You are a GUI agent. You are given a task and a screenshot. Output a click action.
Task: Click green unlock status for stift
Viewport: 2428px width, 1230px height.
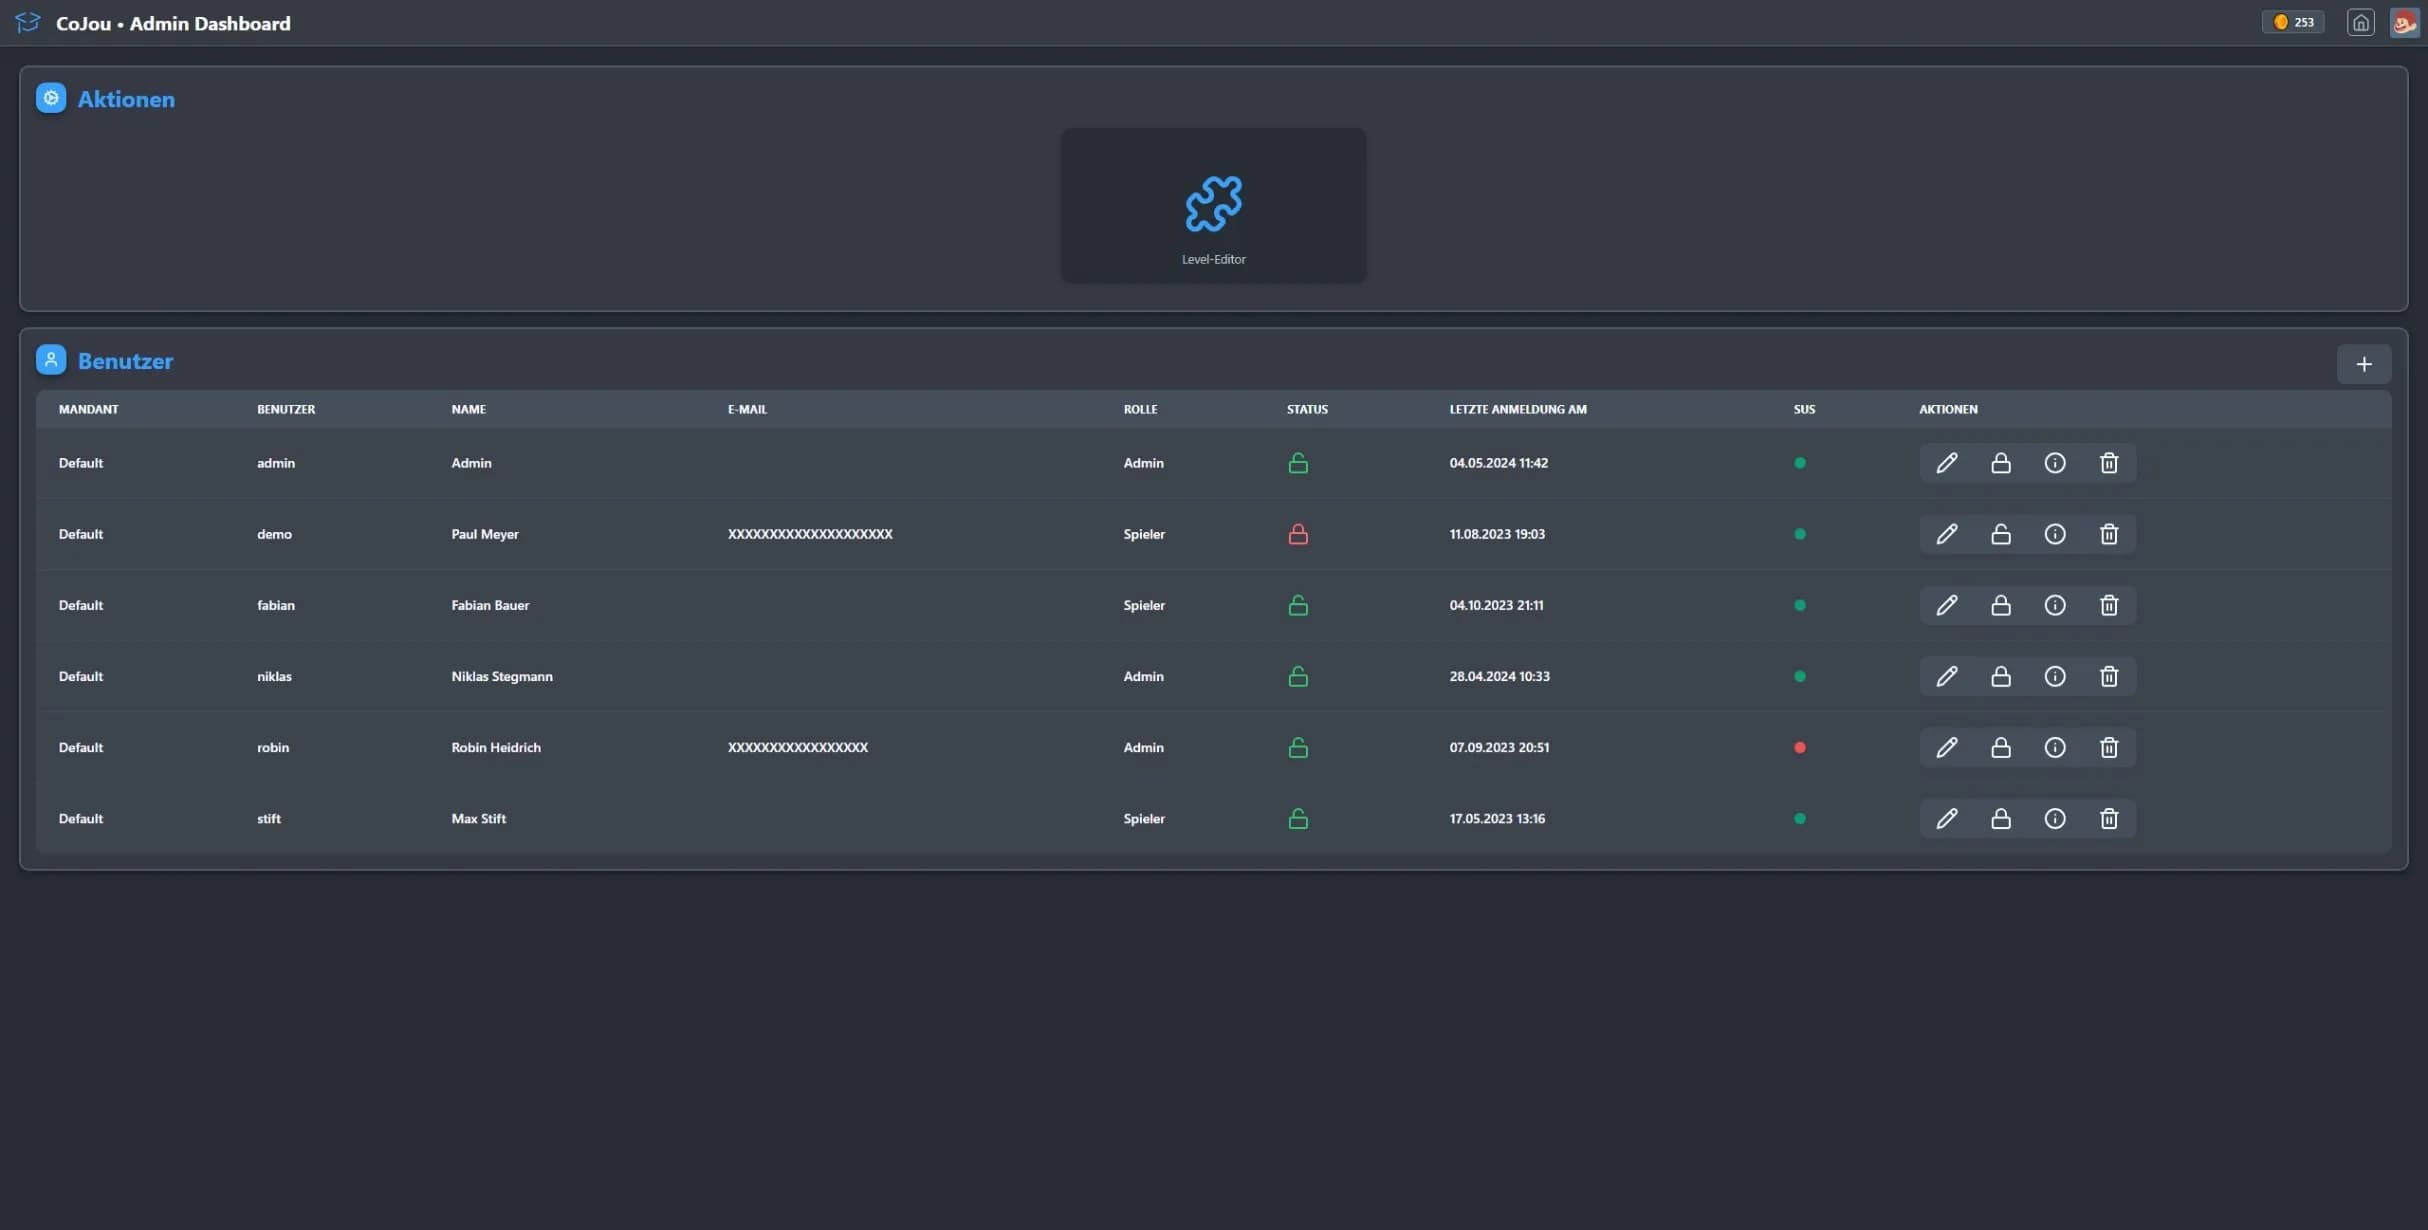(x=1297, y=818)
